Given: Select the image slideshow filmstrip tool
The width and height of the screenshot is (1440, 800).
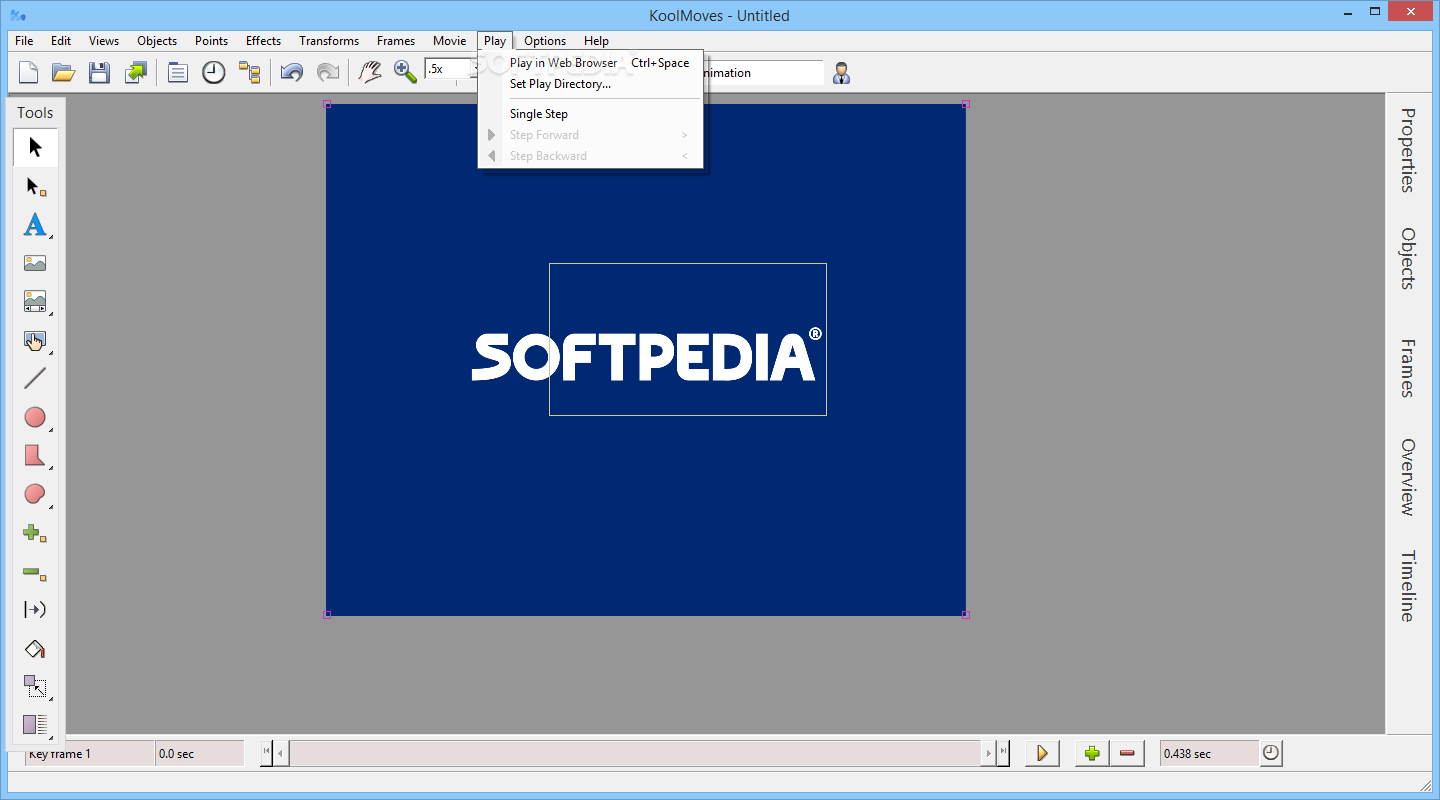Looking at the screenshot, I should 35,302.
